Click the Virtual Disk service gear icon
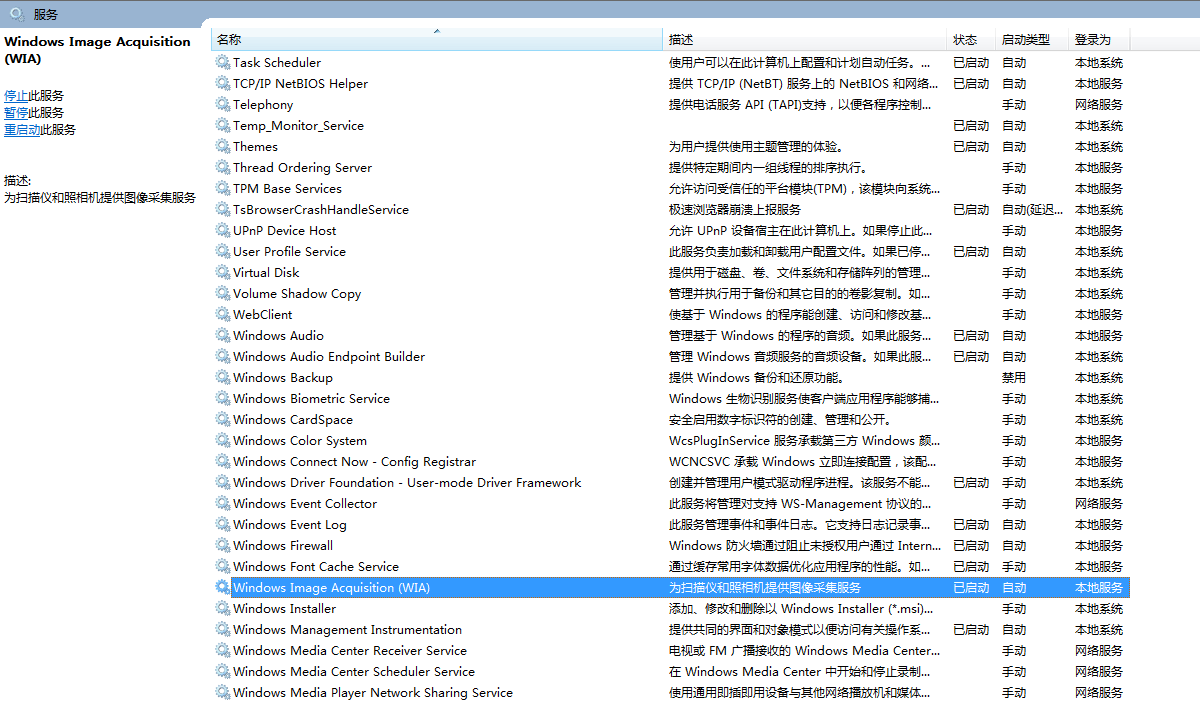 [222, 272]
